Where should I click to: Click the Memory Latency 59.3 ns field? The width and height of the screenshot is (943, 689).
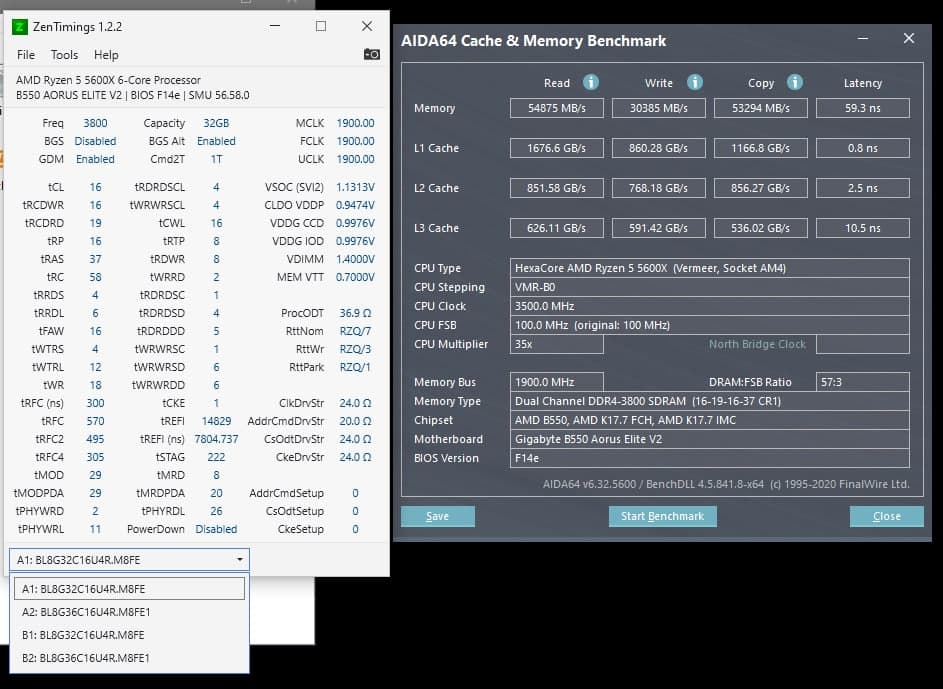tap(863, 108)
